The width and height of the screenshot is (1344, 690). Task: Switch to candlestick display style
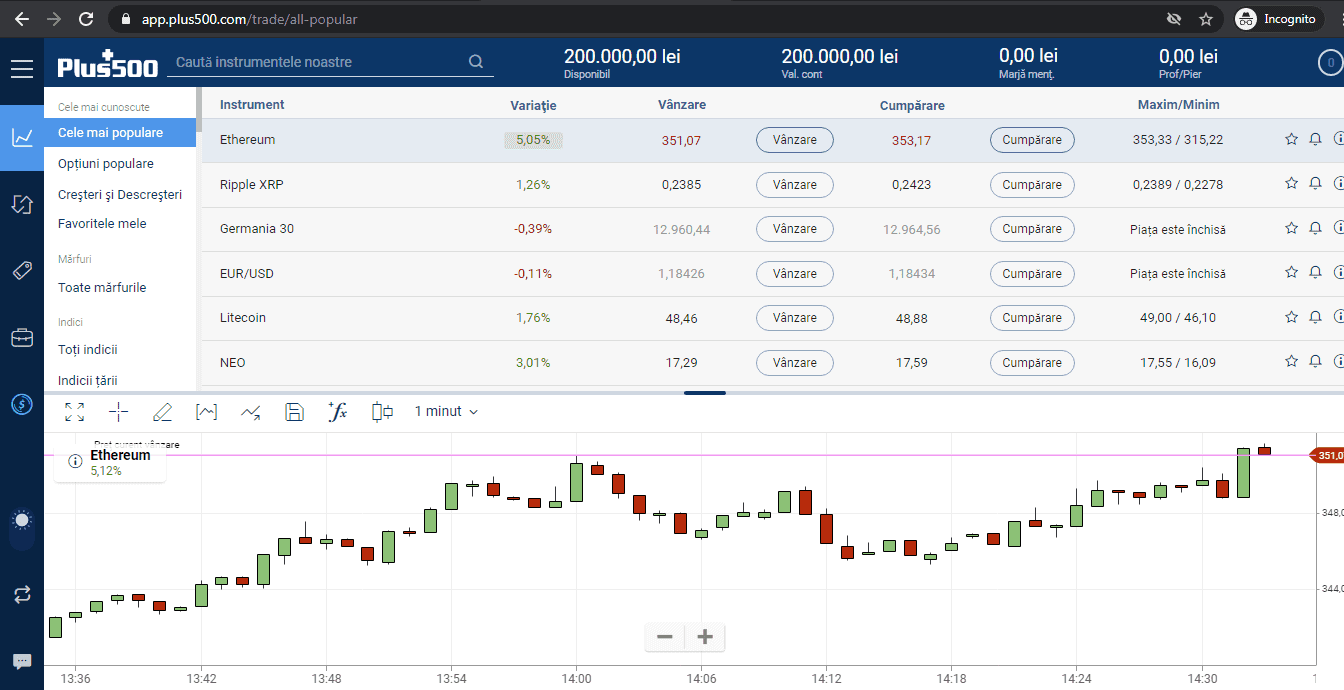[381, 411]
